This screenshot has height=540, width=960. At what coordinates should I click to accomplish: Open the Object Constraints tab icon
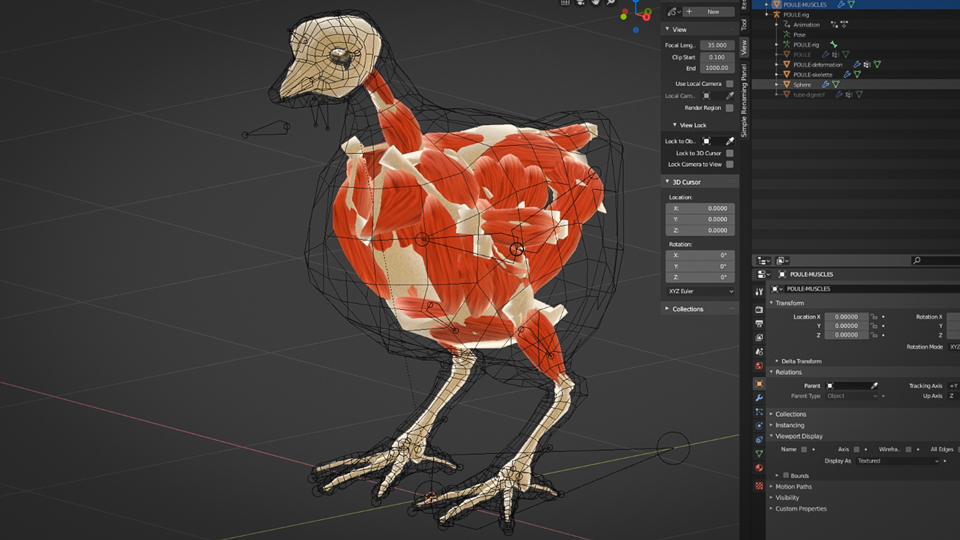[x=759, y=440]
